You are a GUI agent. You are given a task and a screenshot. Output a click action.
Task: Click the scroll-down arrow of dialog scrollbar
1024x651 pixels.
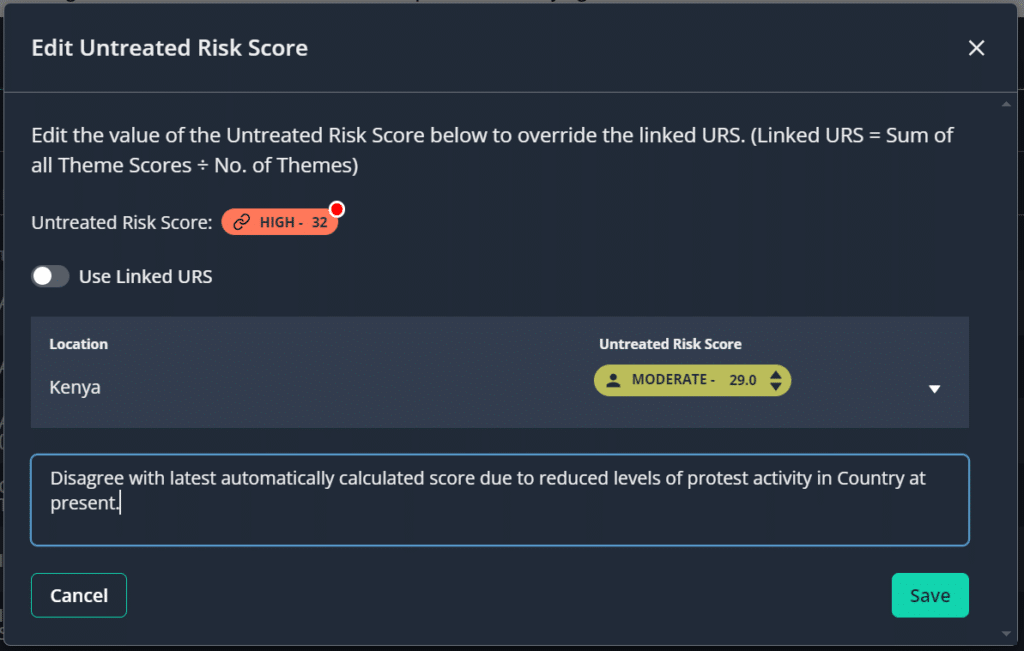click(1006, 633)
